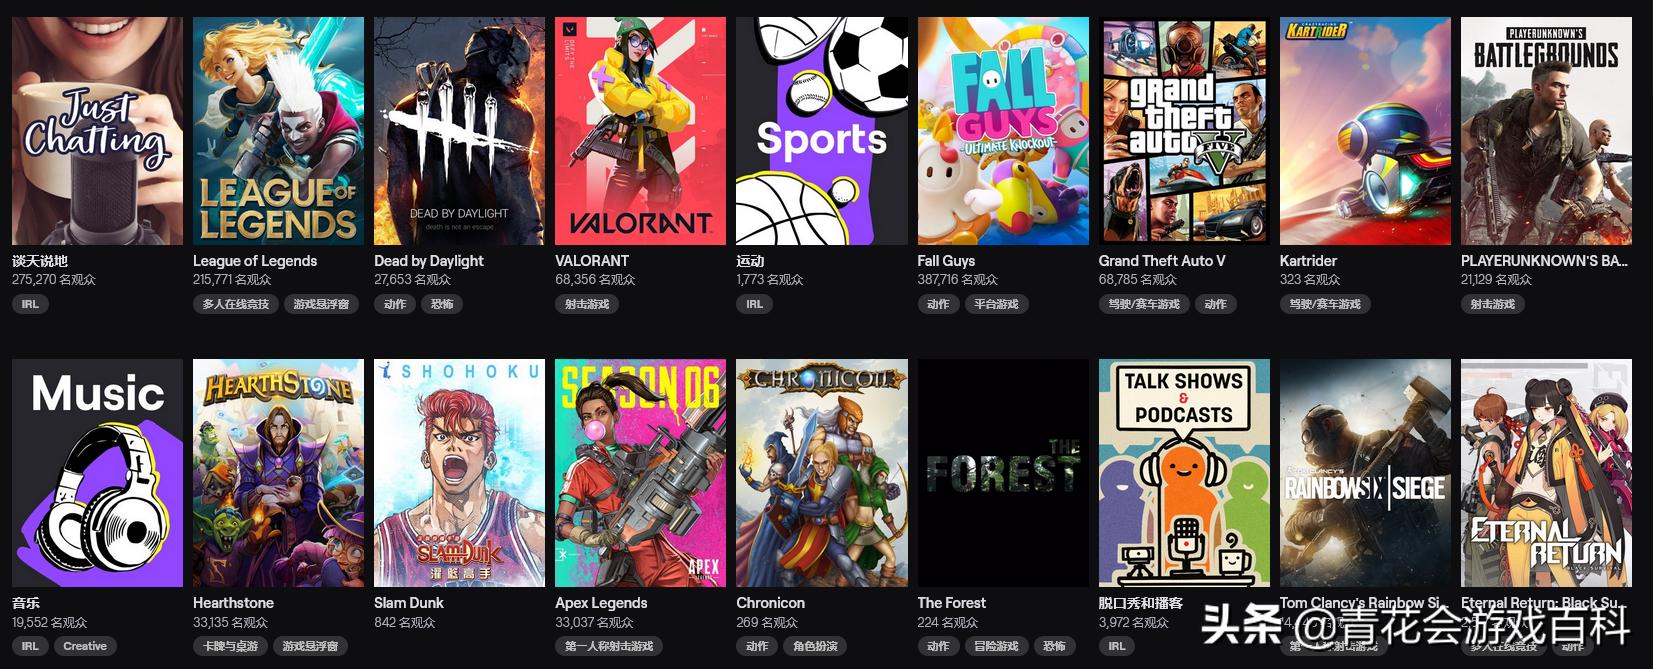Select the 恐怖 tag under Dead by Daylight
This screenshot has height=669, width=1653.
point(441,304)
